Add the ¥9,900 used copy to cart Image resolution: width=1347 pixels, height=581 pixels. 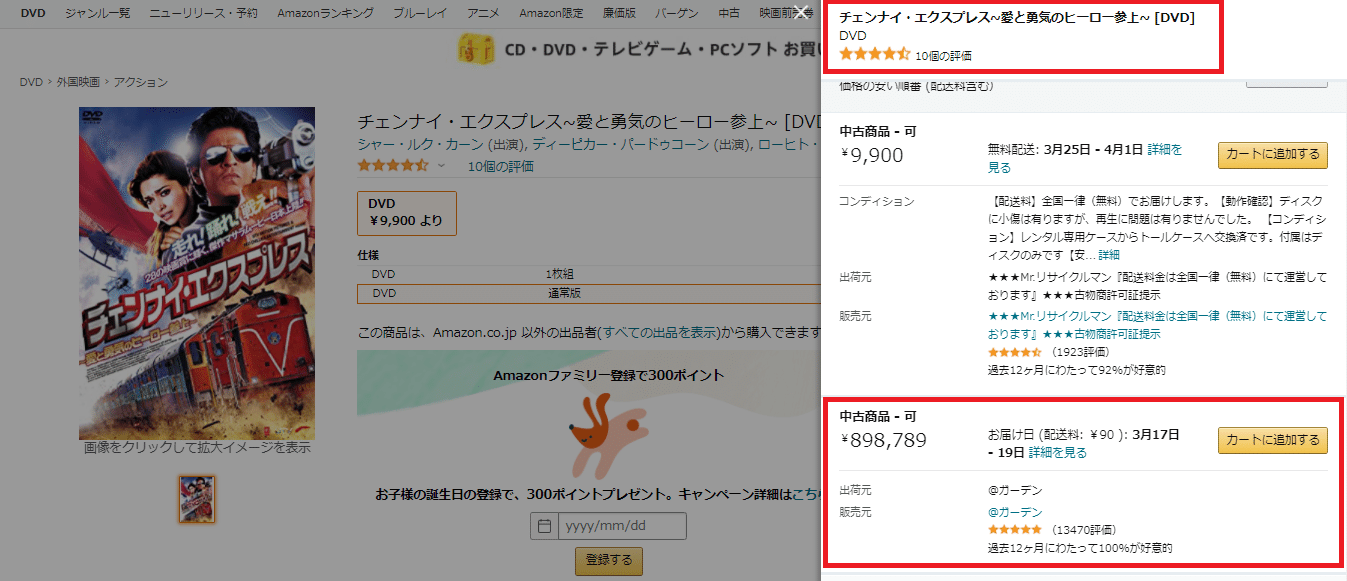1271,156
